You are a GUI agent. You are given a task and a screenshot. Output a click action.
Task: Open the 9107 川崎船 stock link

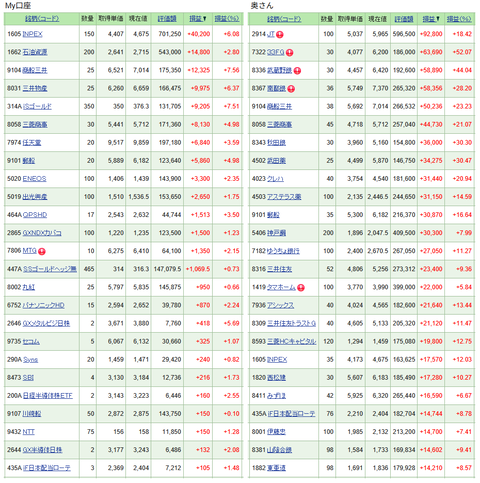coord(32,414)
